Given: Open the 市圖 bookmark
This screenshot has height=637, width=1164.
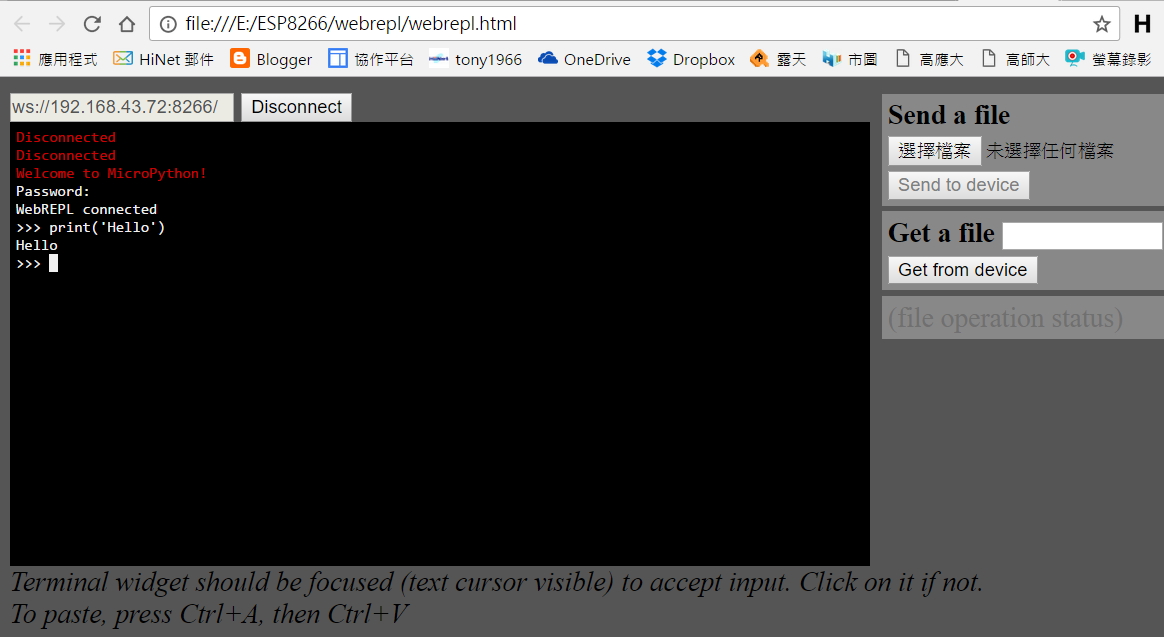Looking at the screenshot, I should 849,59.
